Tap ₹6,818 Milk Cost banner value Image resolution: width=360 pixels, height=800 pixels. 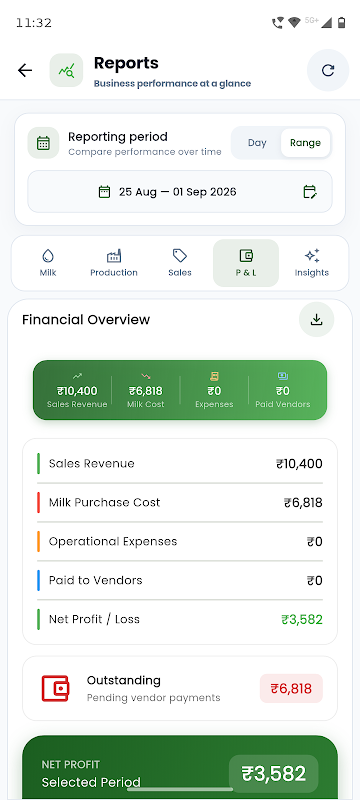(x=146, y=391)
